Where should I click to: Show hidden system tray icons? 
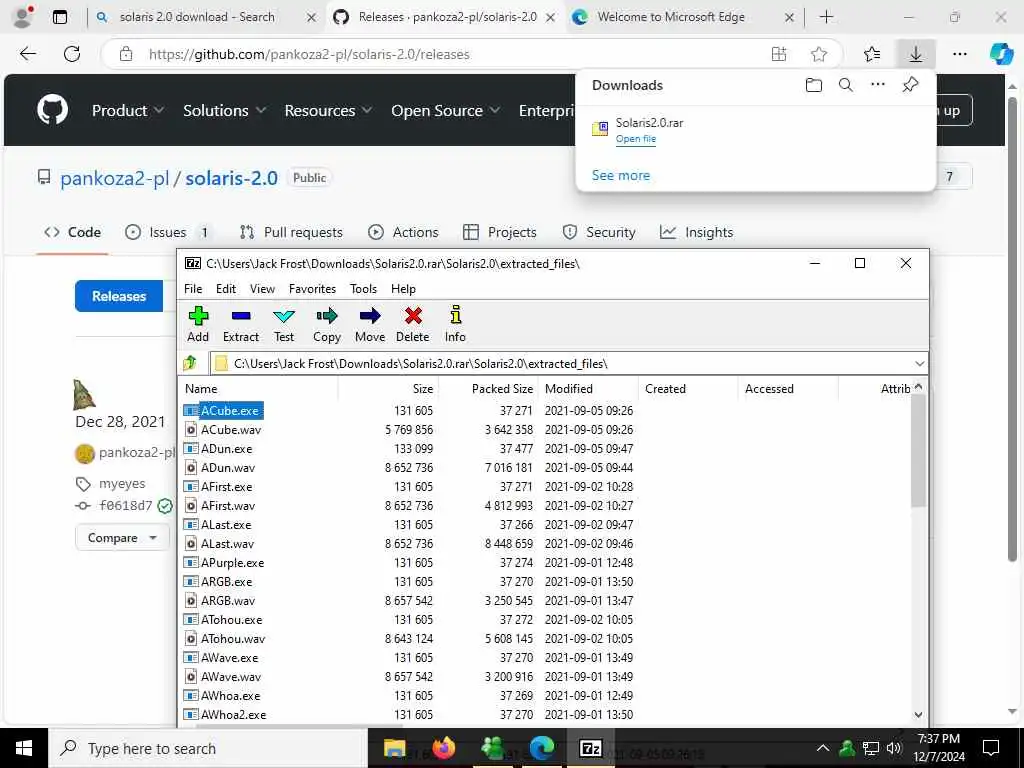tap(823, 748)
